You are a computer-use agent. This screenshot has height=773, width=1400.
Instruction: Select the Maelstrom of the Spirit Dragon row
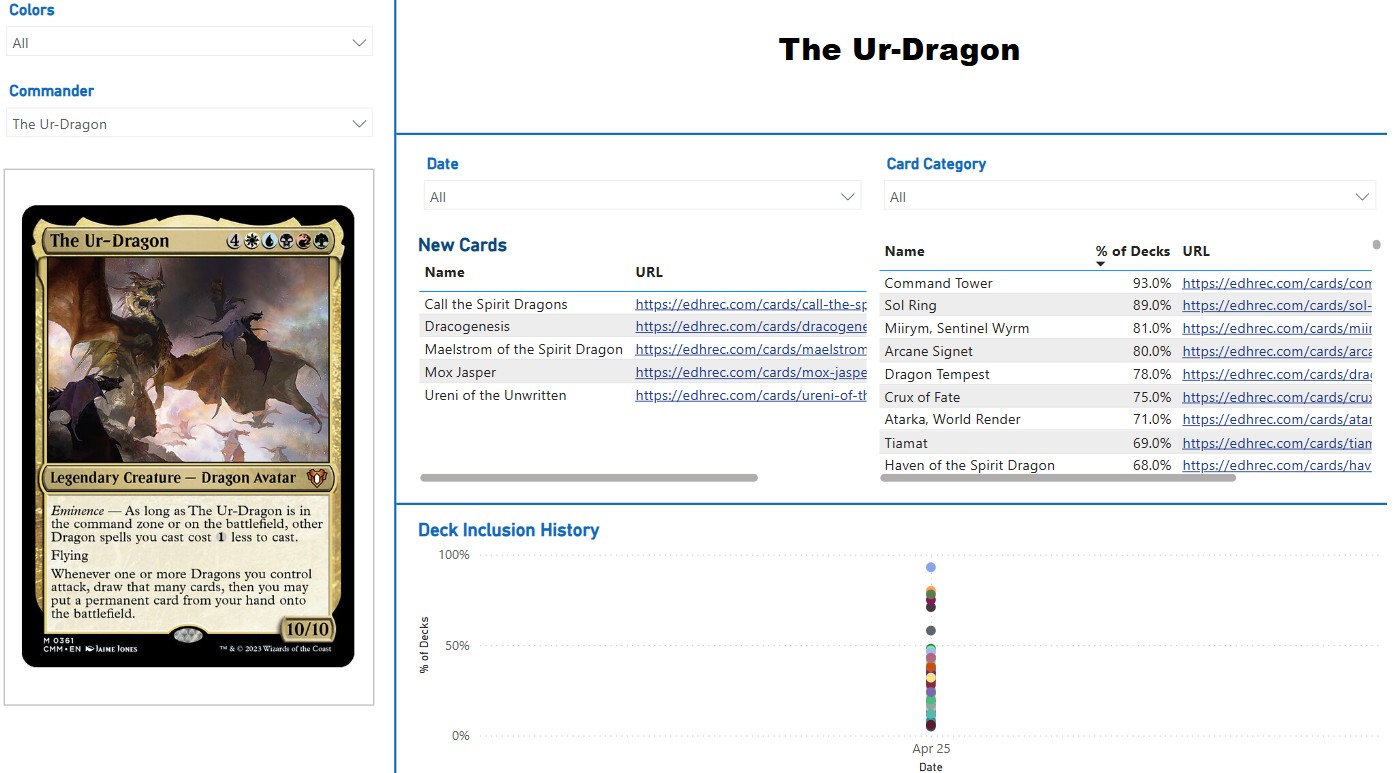click(x=523, y=349)
